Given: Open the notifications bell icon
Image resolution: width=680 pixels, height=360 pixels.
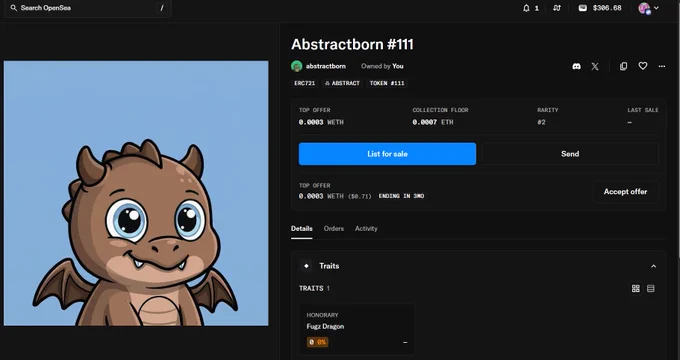Looking at the screenshot, I should 526,8.
